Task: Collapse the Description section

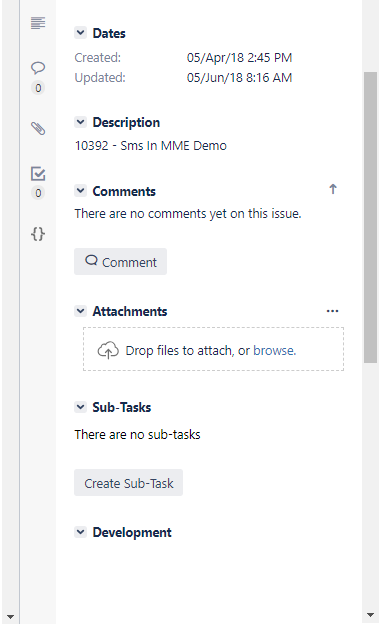Action: tap(80, 122)
